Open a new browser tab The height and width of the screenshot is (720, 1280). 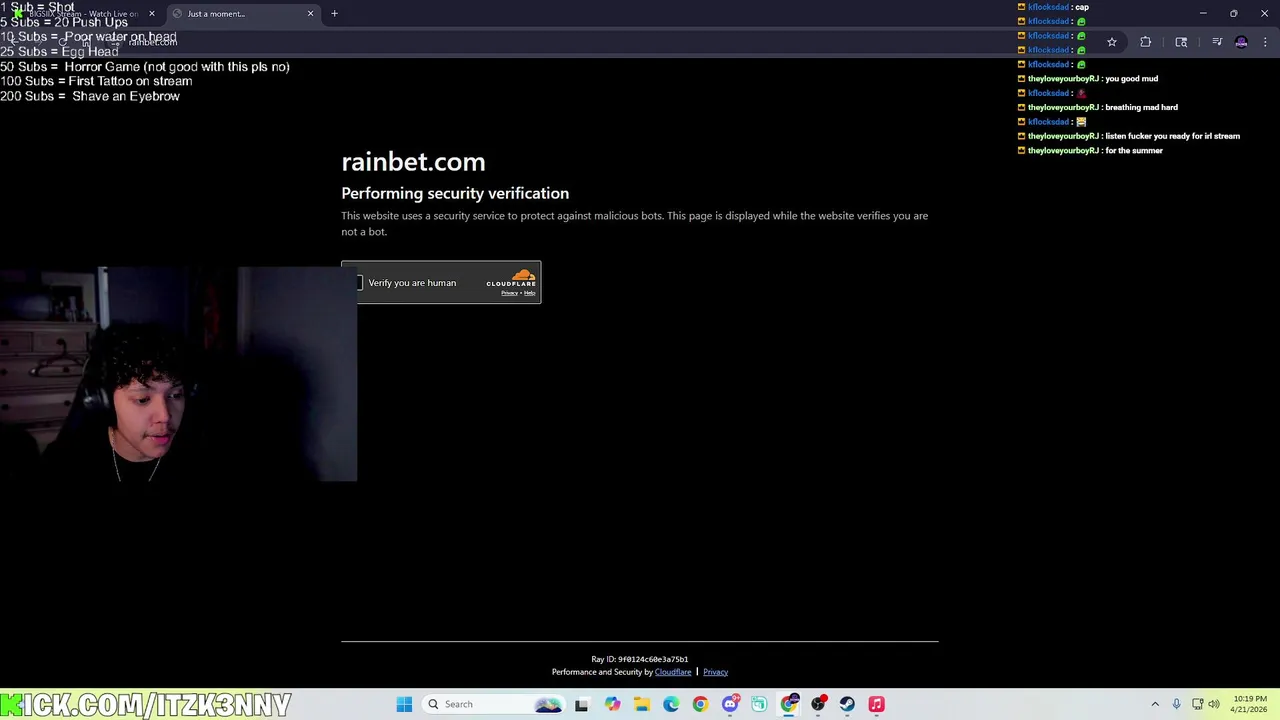pyautogui.click(x=334, y=14)
